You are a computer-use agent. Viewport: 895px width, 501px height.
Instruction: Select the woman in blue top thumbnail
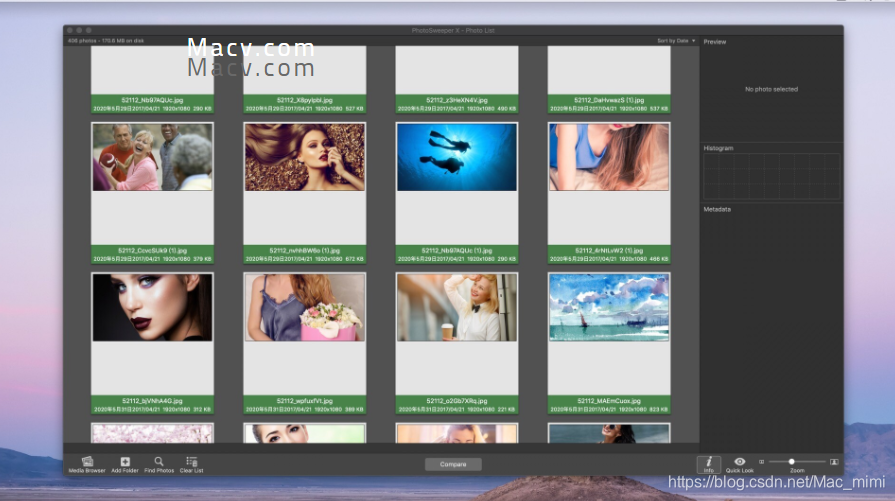click(x=609, y=157)
